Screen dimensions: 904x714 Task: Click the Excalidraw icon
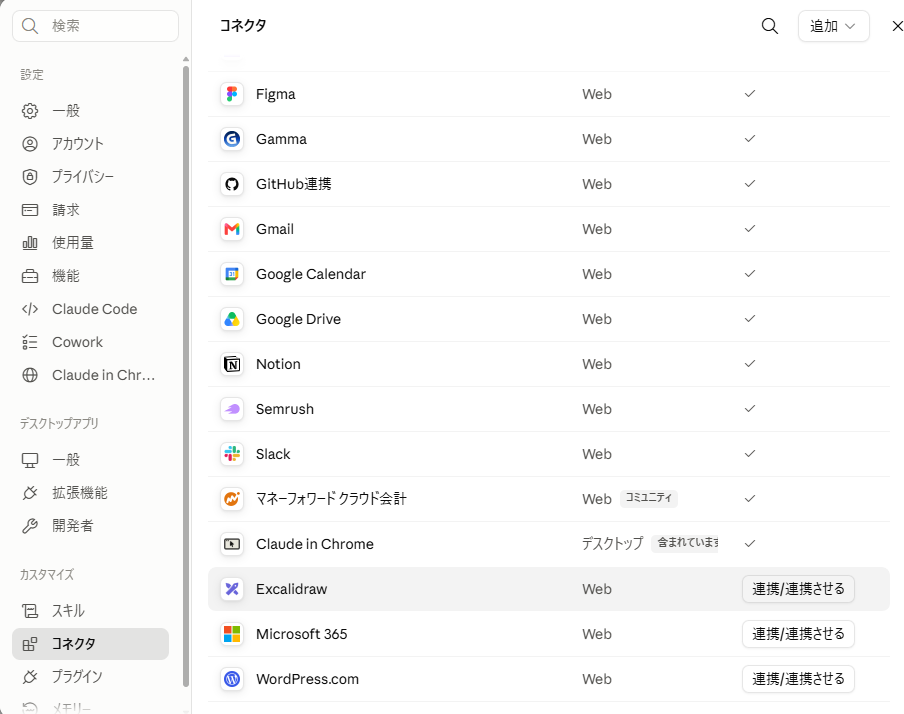tap(232, 589)
